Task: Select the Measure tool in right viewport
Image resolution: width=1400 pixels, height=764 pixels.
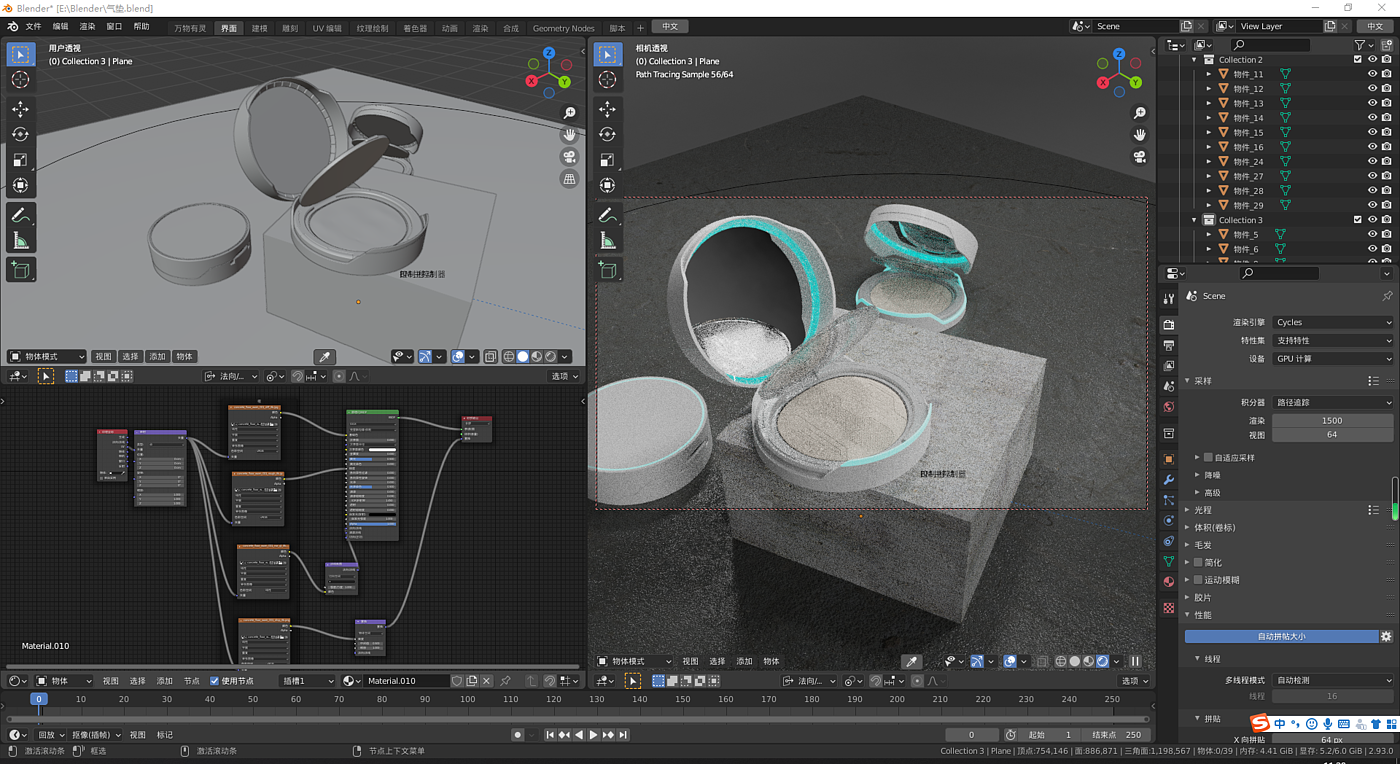Action: click(x=607, y=241)
